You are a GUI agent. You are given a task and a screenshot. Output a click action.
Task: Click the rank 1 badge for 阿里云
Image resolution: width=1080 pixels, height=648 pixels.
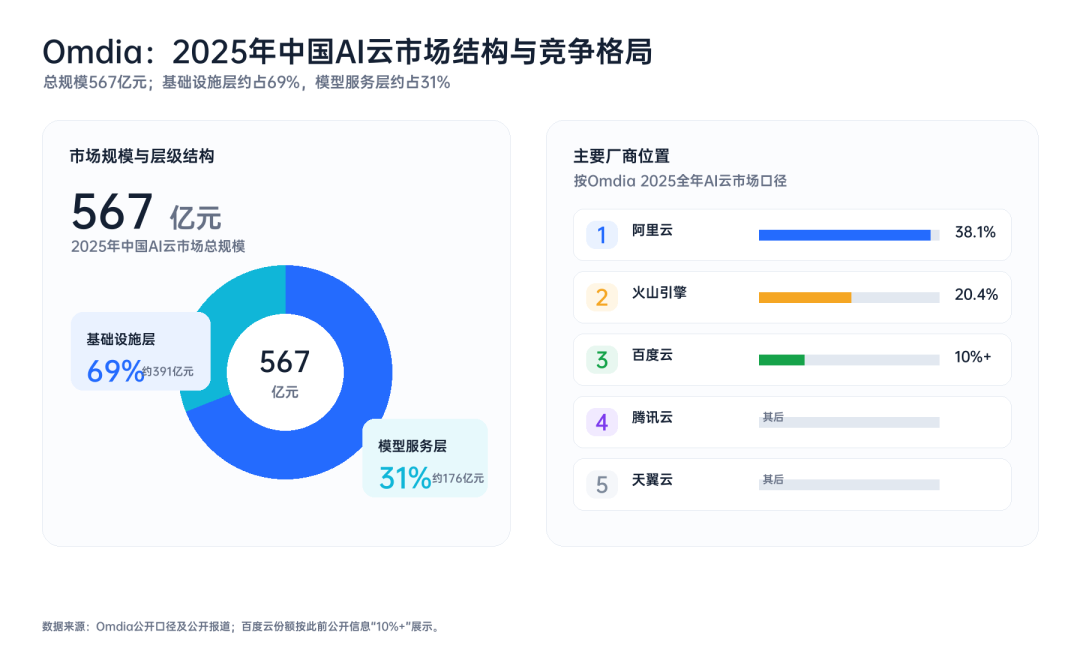tap(601, 235)
